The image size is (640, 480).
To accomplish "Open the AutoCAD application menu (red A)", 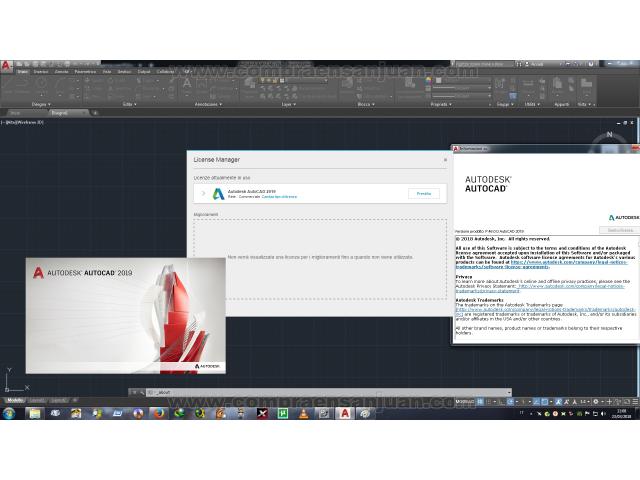I will point(7,67).
